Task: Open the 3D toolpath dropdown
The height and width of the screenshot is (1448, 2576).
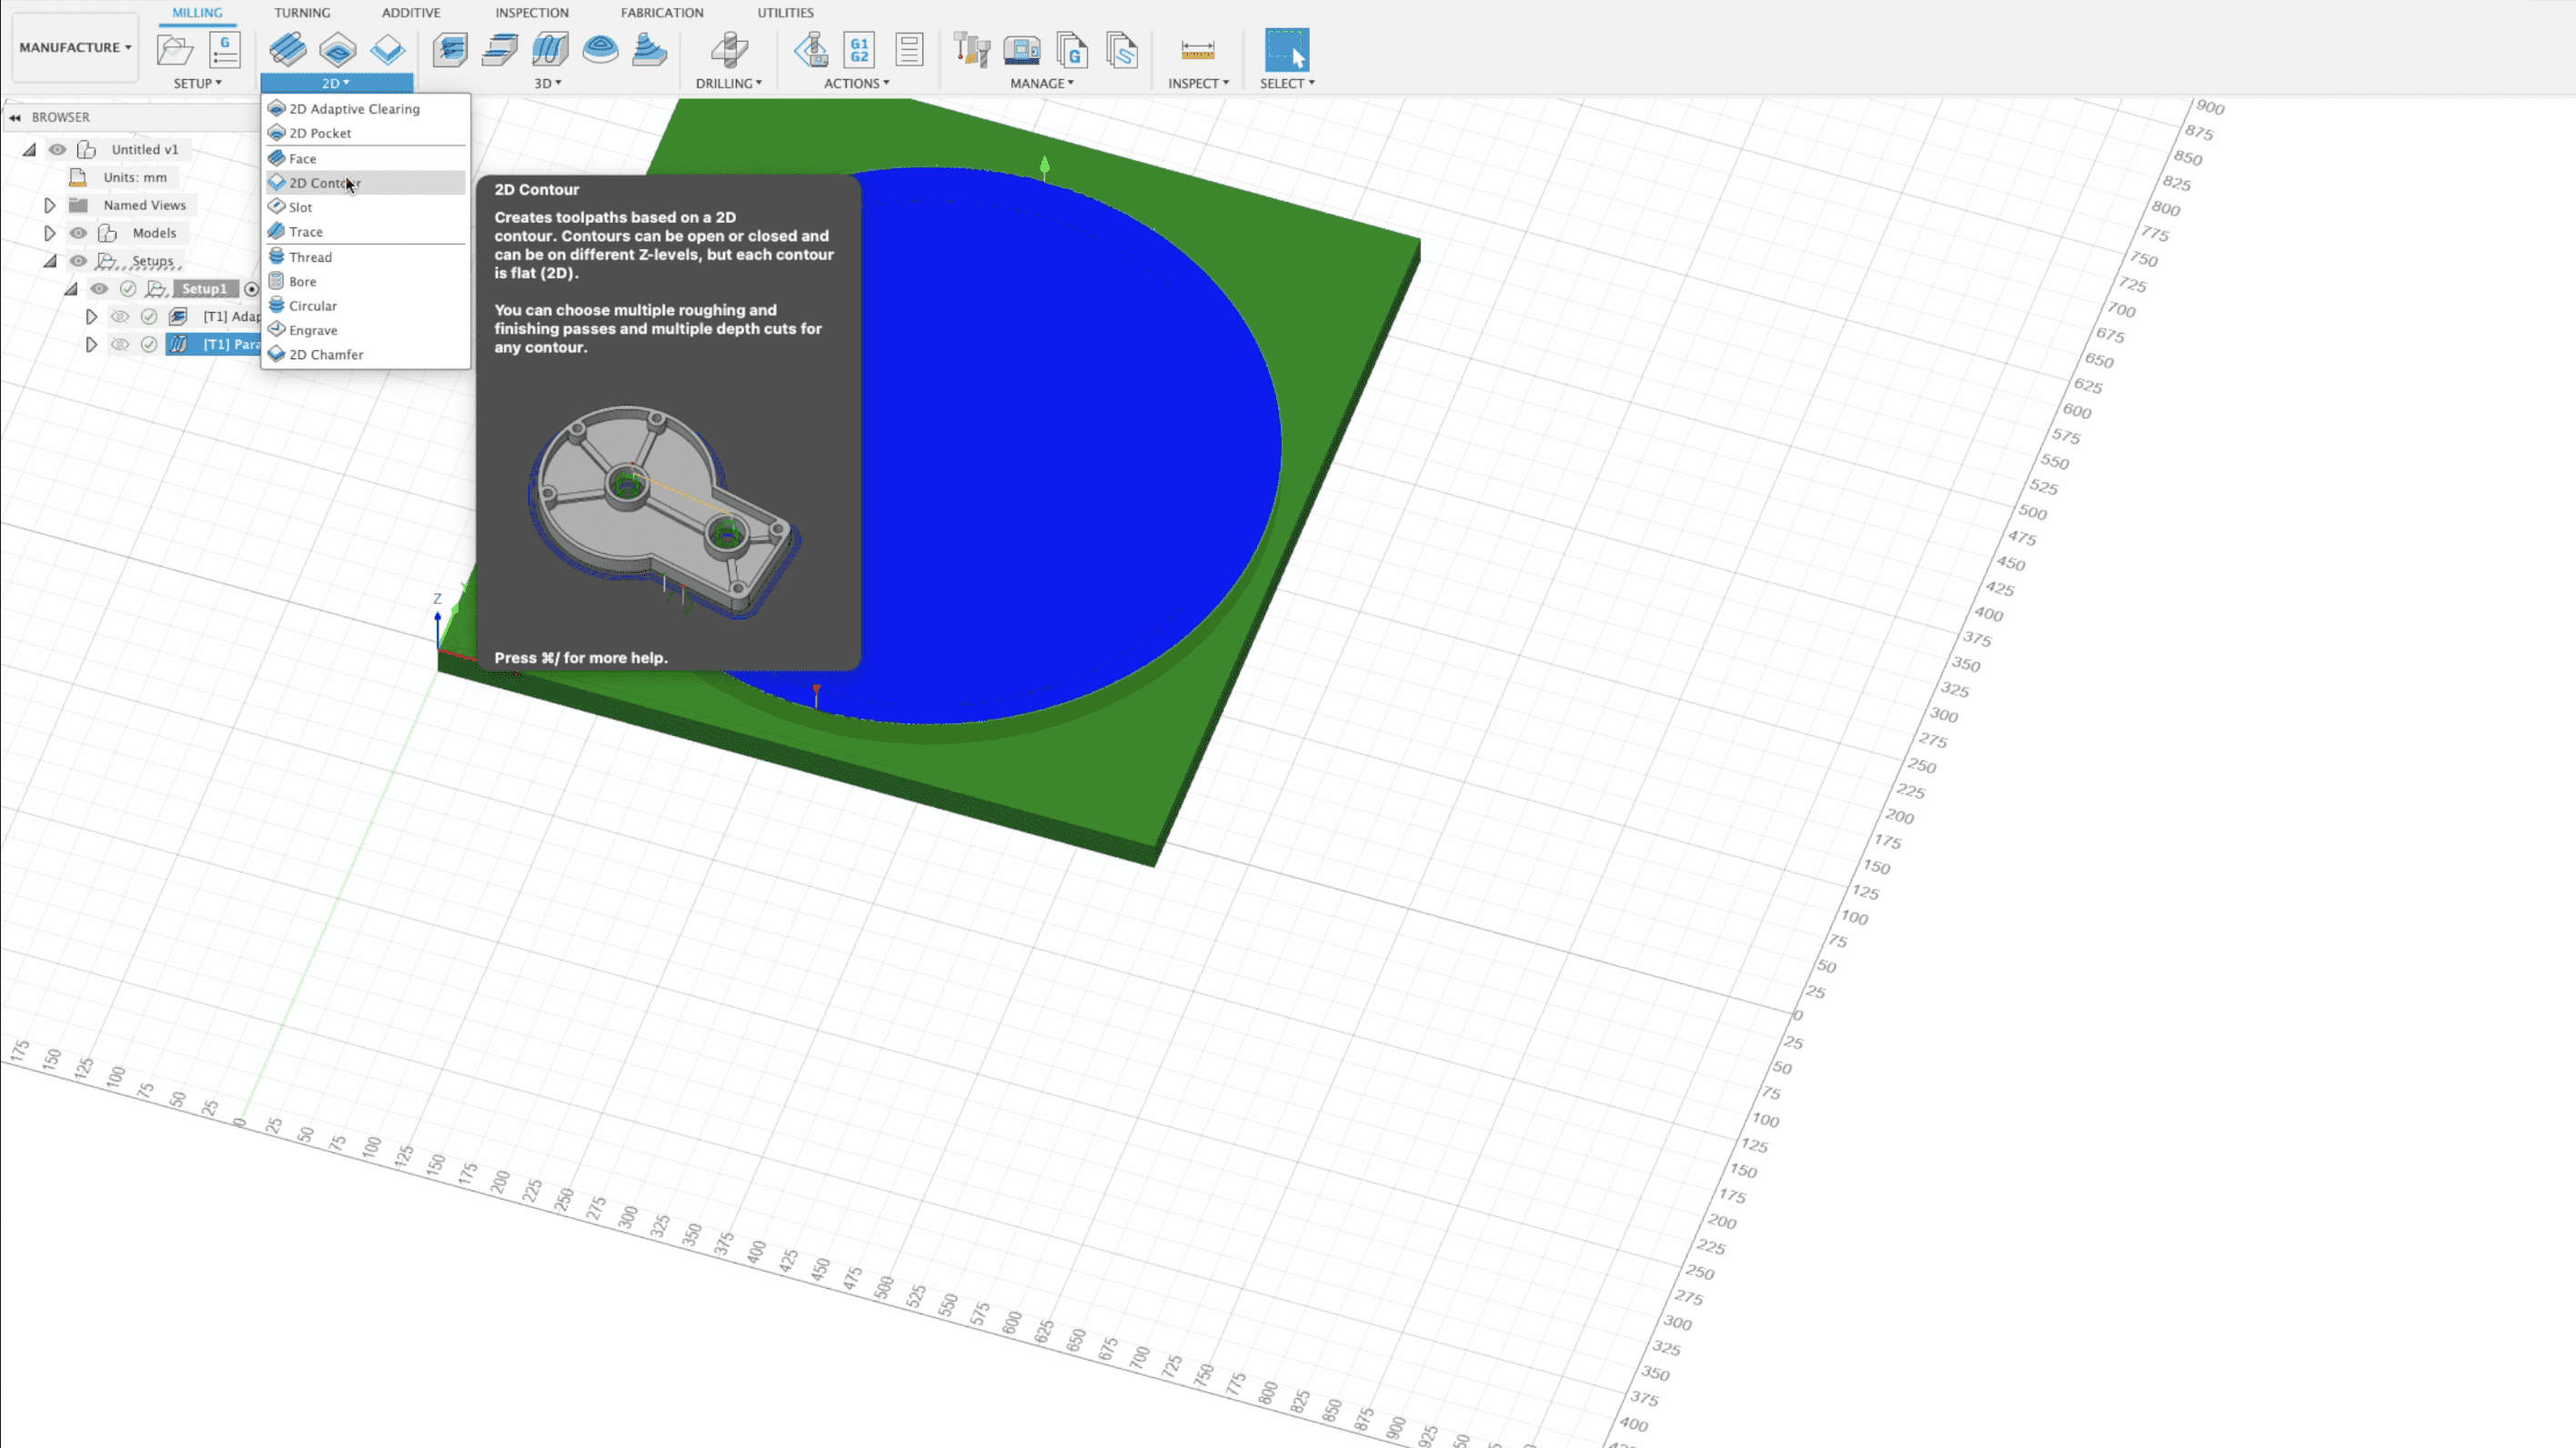Action: click(x=546, y=83)
